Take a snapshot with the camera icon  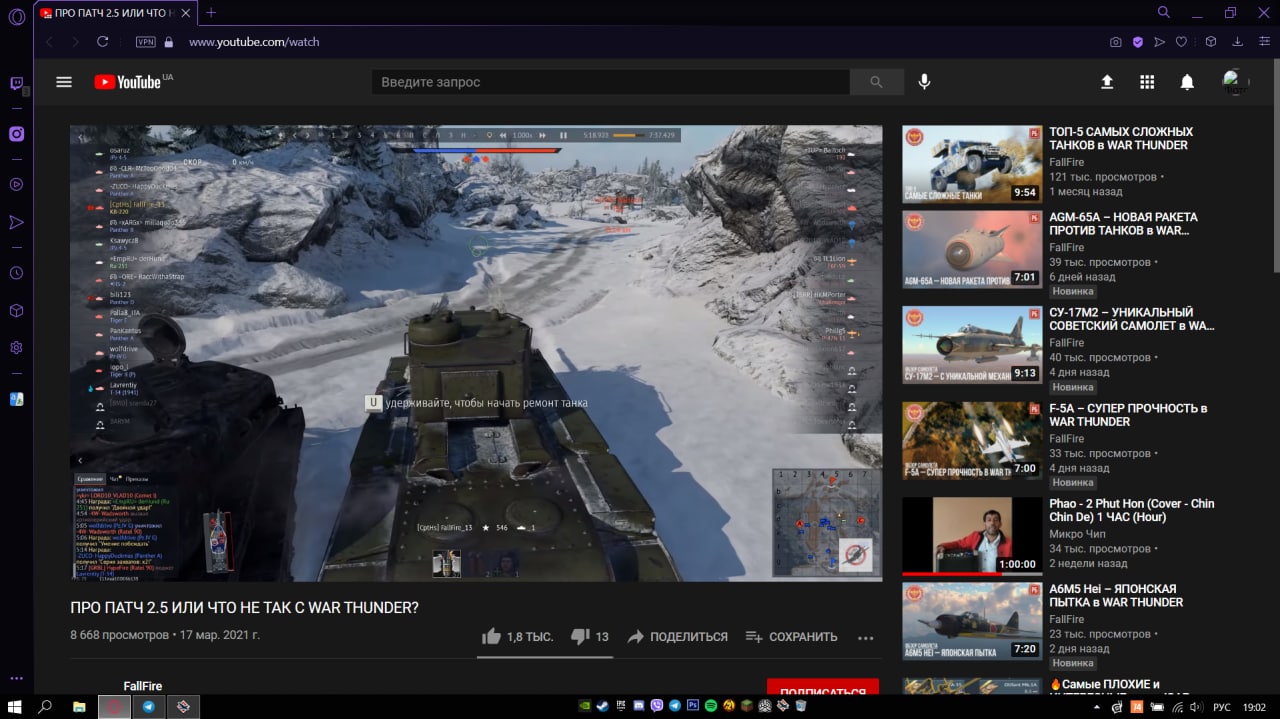tap(1116, 42)
